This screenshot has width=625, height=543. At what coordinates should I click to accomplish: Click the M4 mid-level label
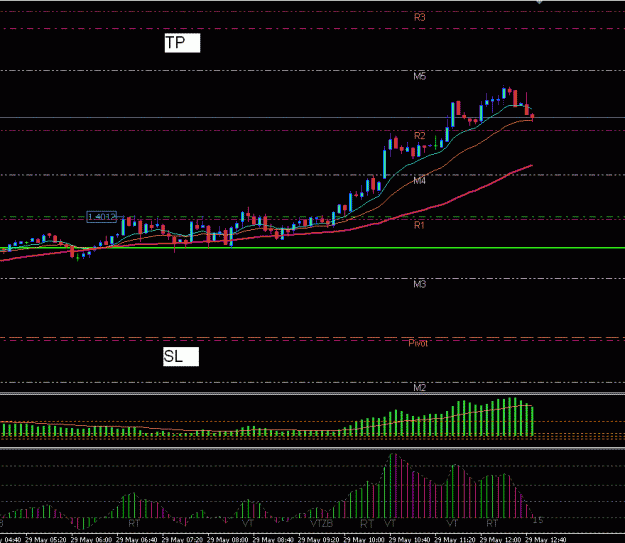[x=420, y=181]
